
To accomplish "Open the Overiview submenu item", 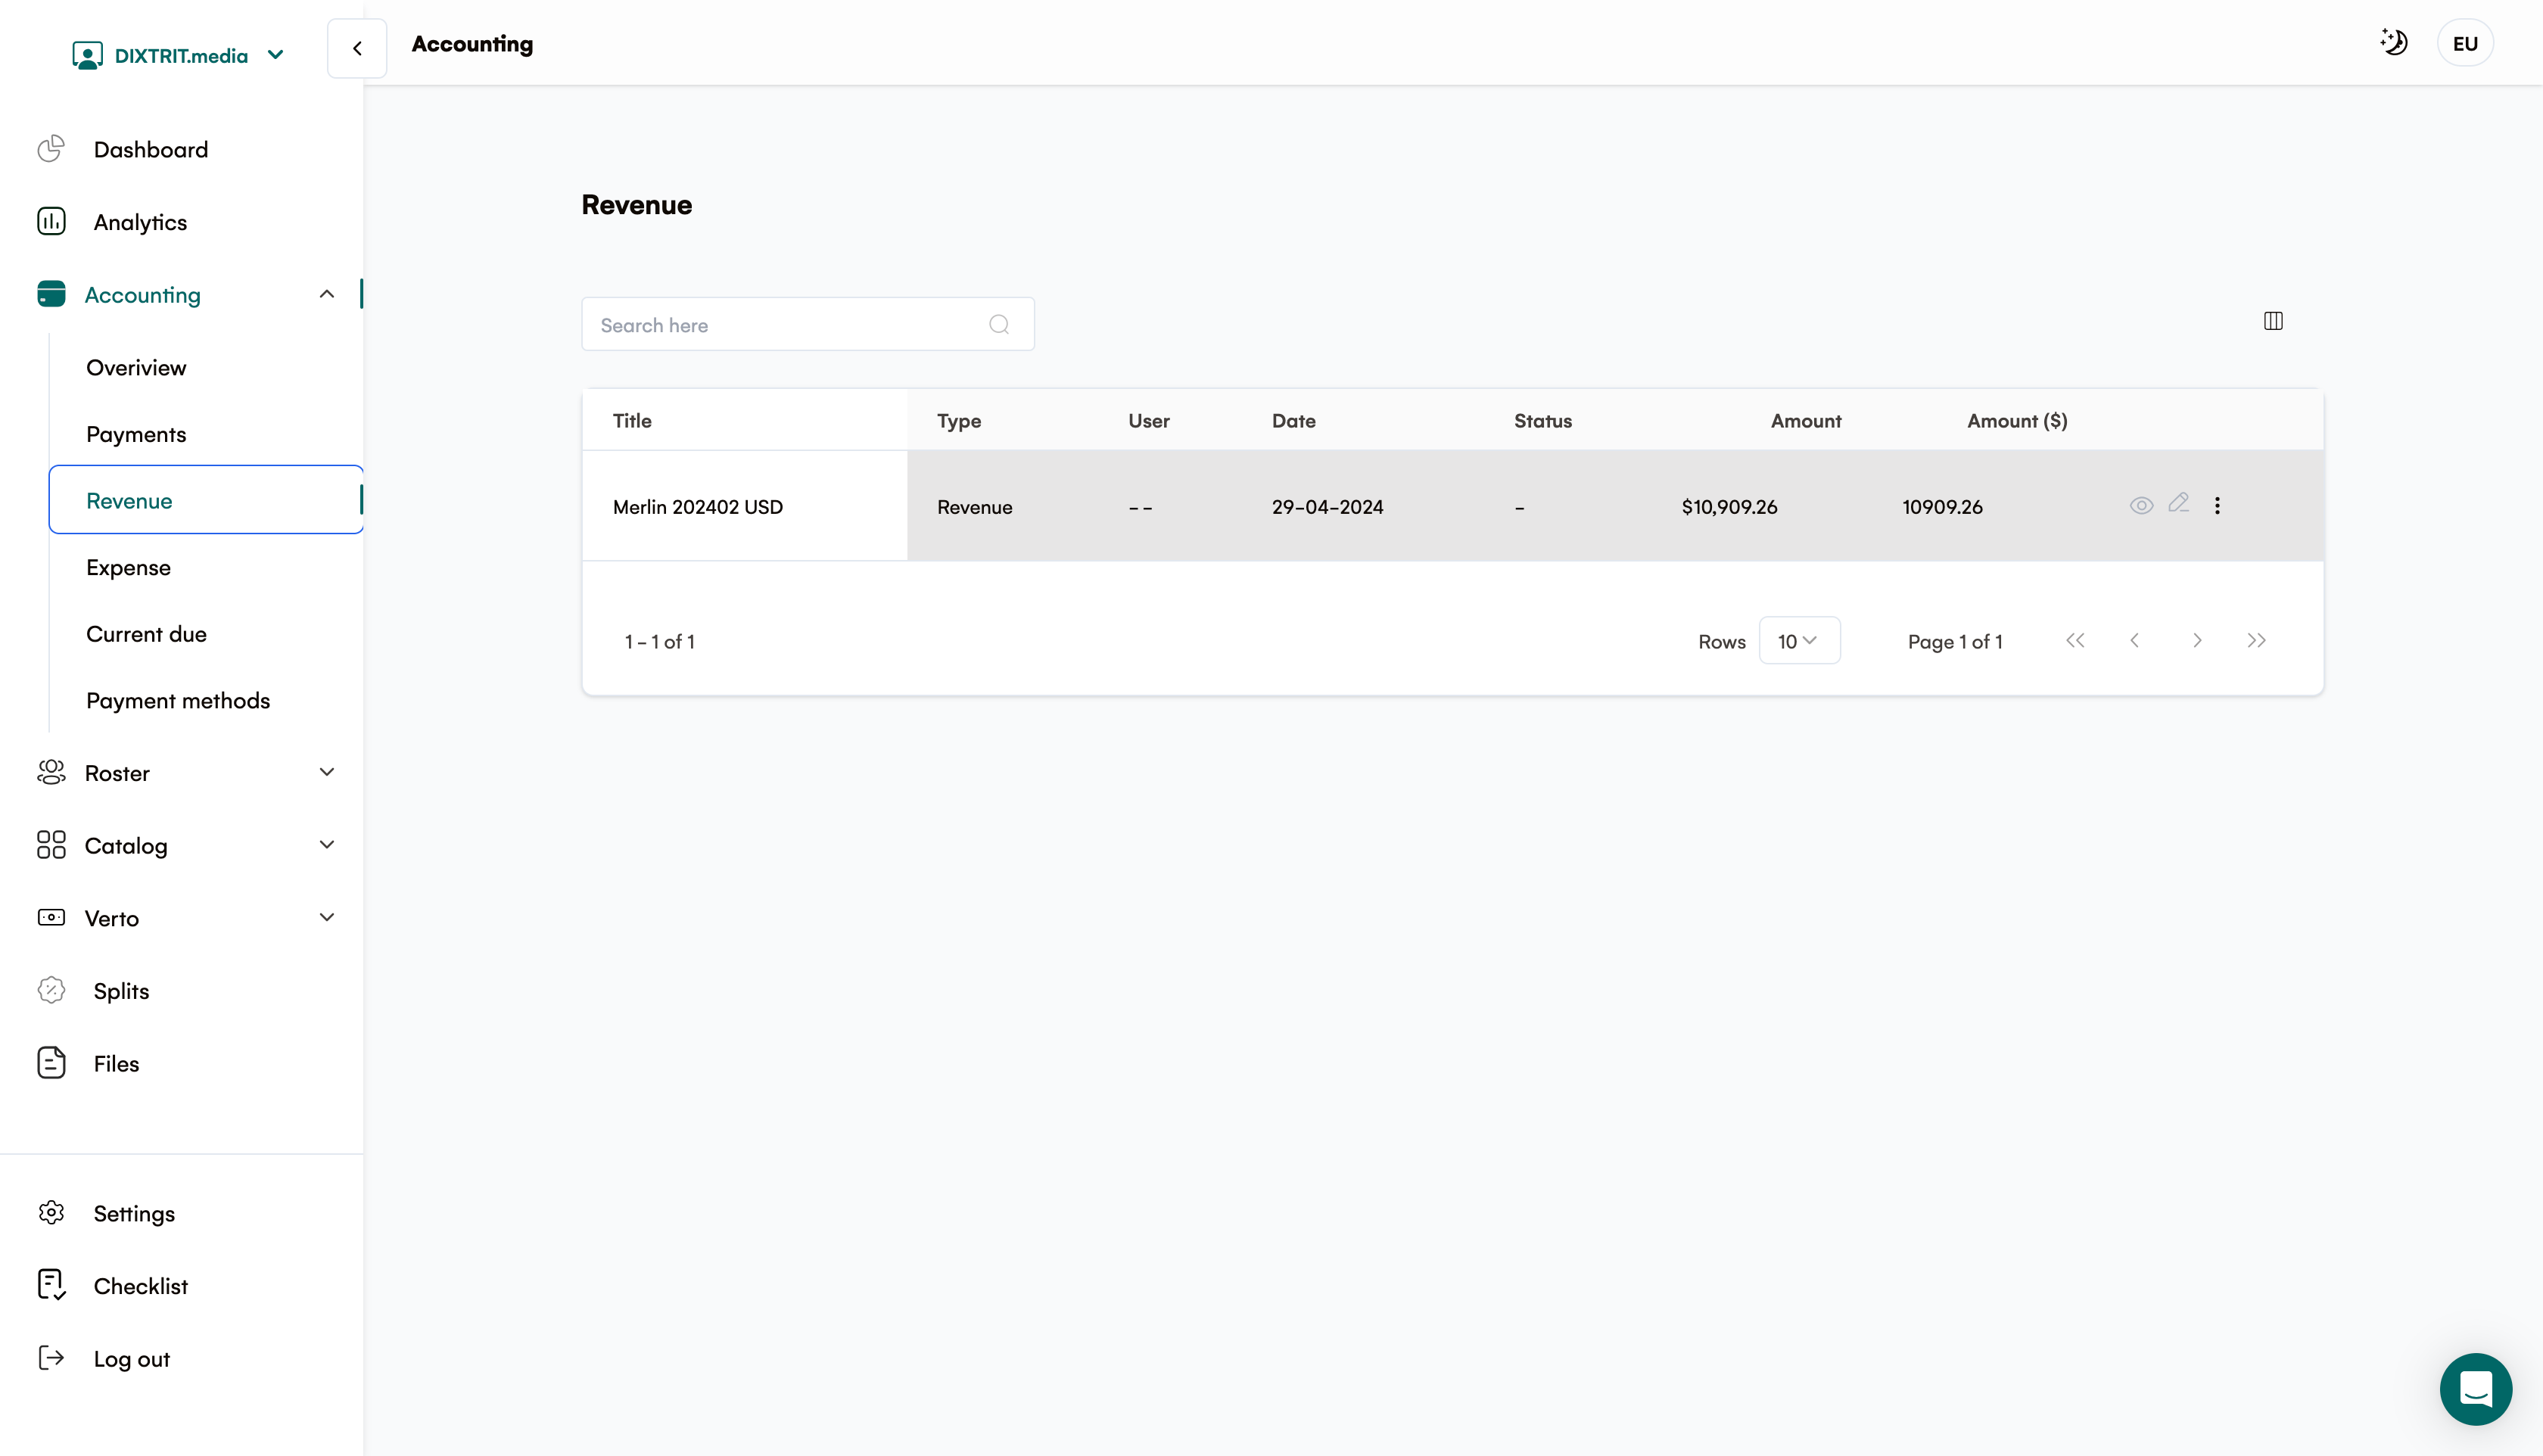I will pyautogui.click(x=136, y=367).
